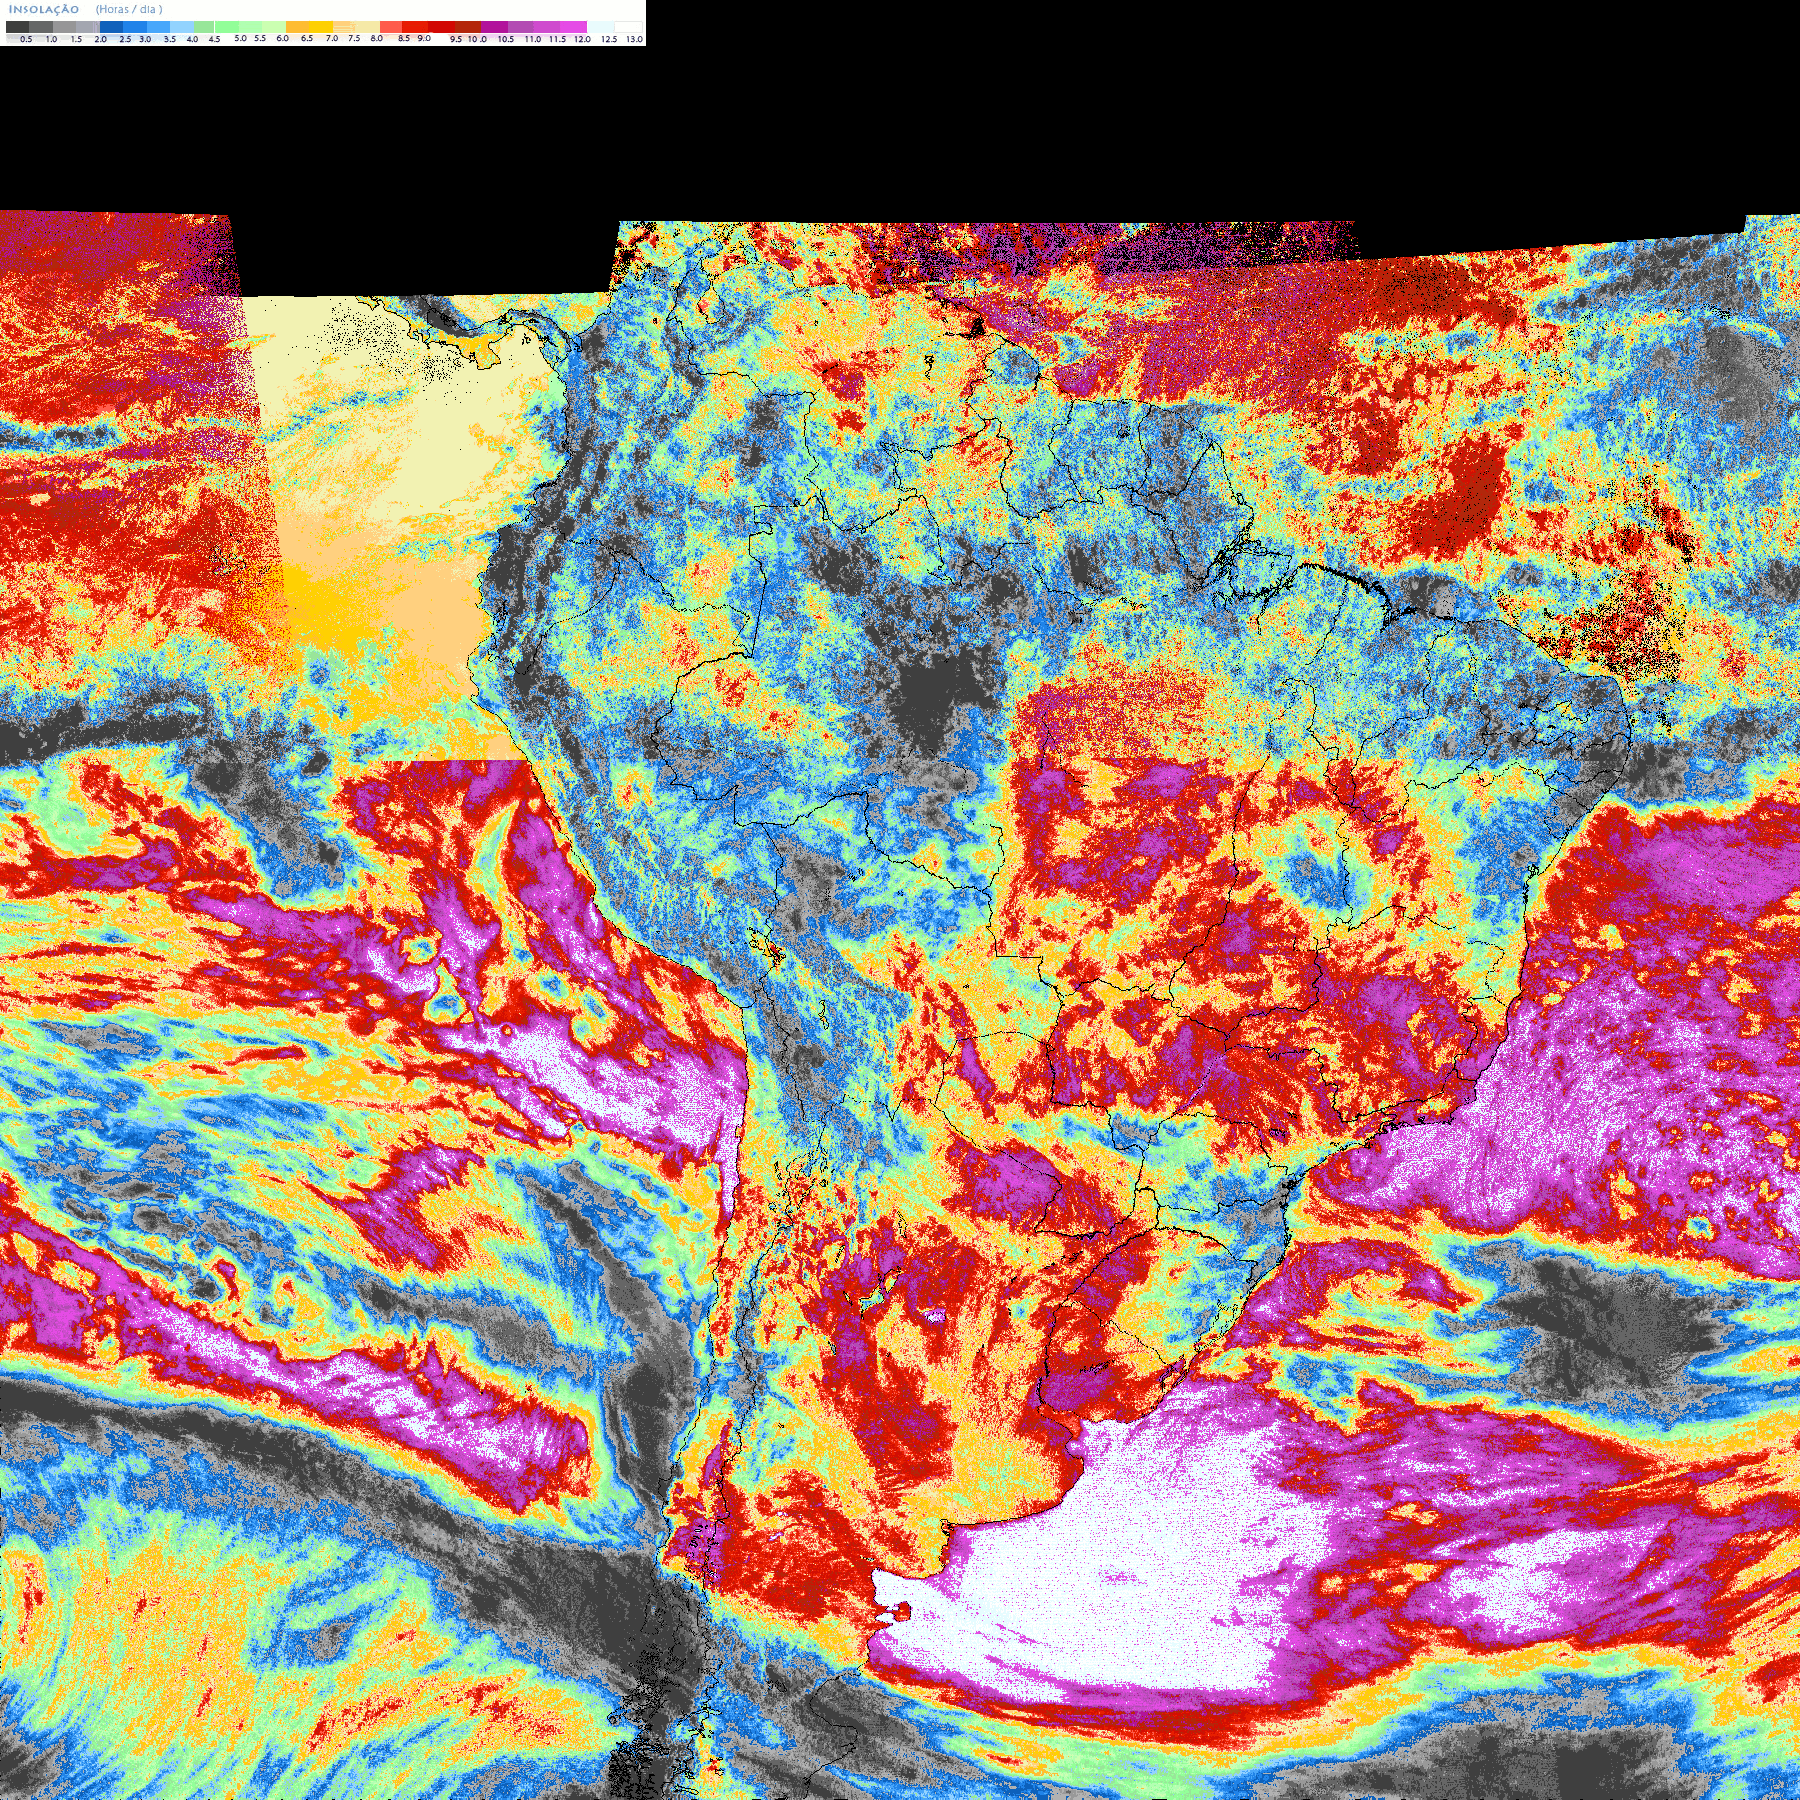
Task: Select the brown-red swatch left of 10.0
Action: (468, 27)
